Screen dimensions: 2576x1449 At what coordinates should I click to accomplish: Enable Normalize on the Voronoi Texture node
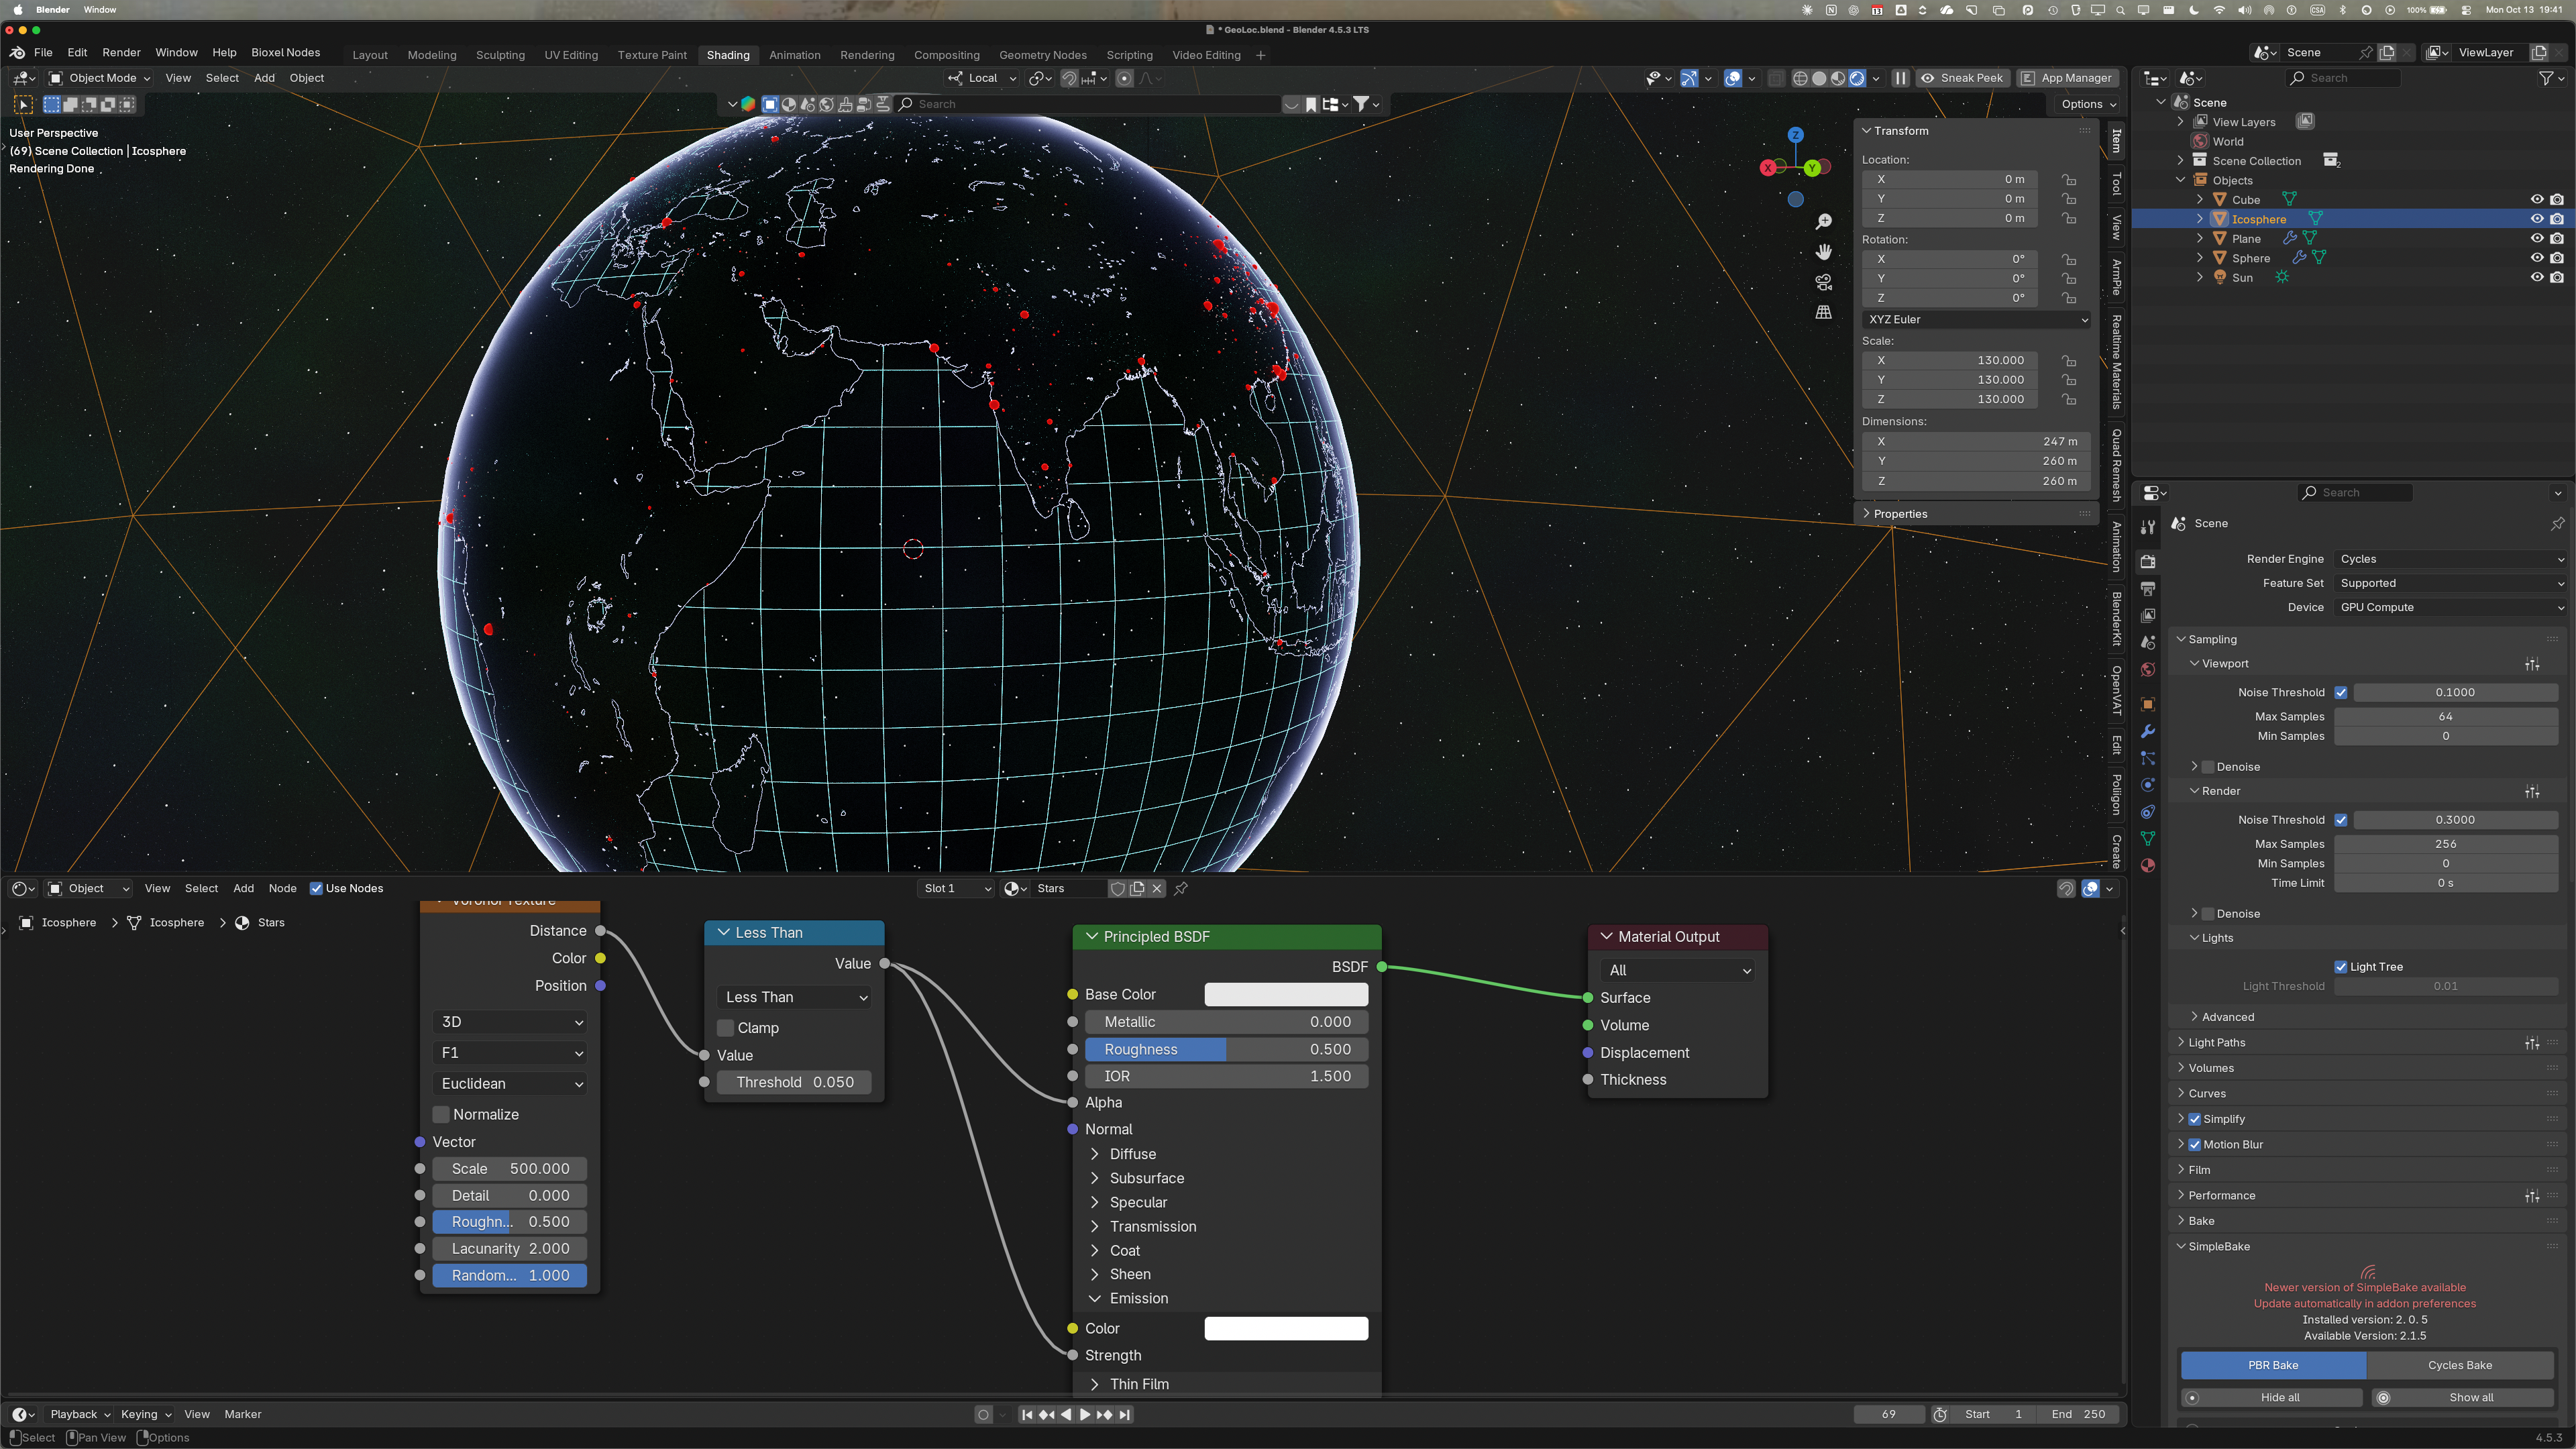[441, 1115]
